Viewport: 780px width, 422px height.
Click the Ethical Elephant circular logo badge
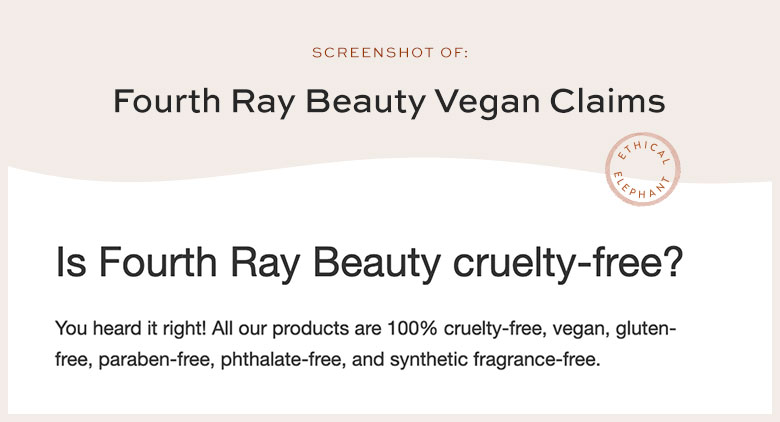click(642, 169)
